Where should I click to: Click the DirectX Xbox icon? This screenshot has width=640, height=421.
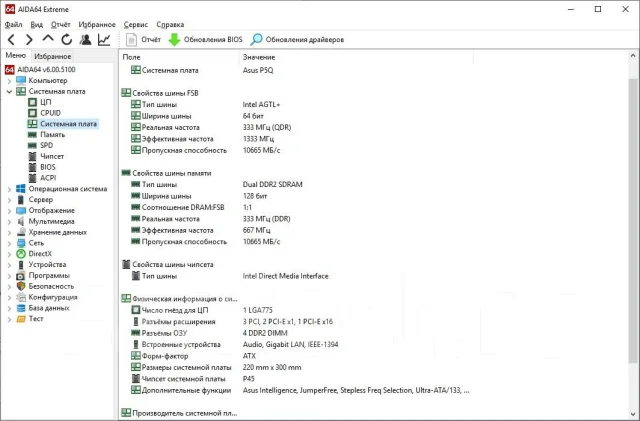coord(21,254)
